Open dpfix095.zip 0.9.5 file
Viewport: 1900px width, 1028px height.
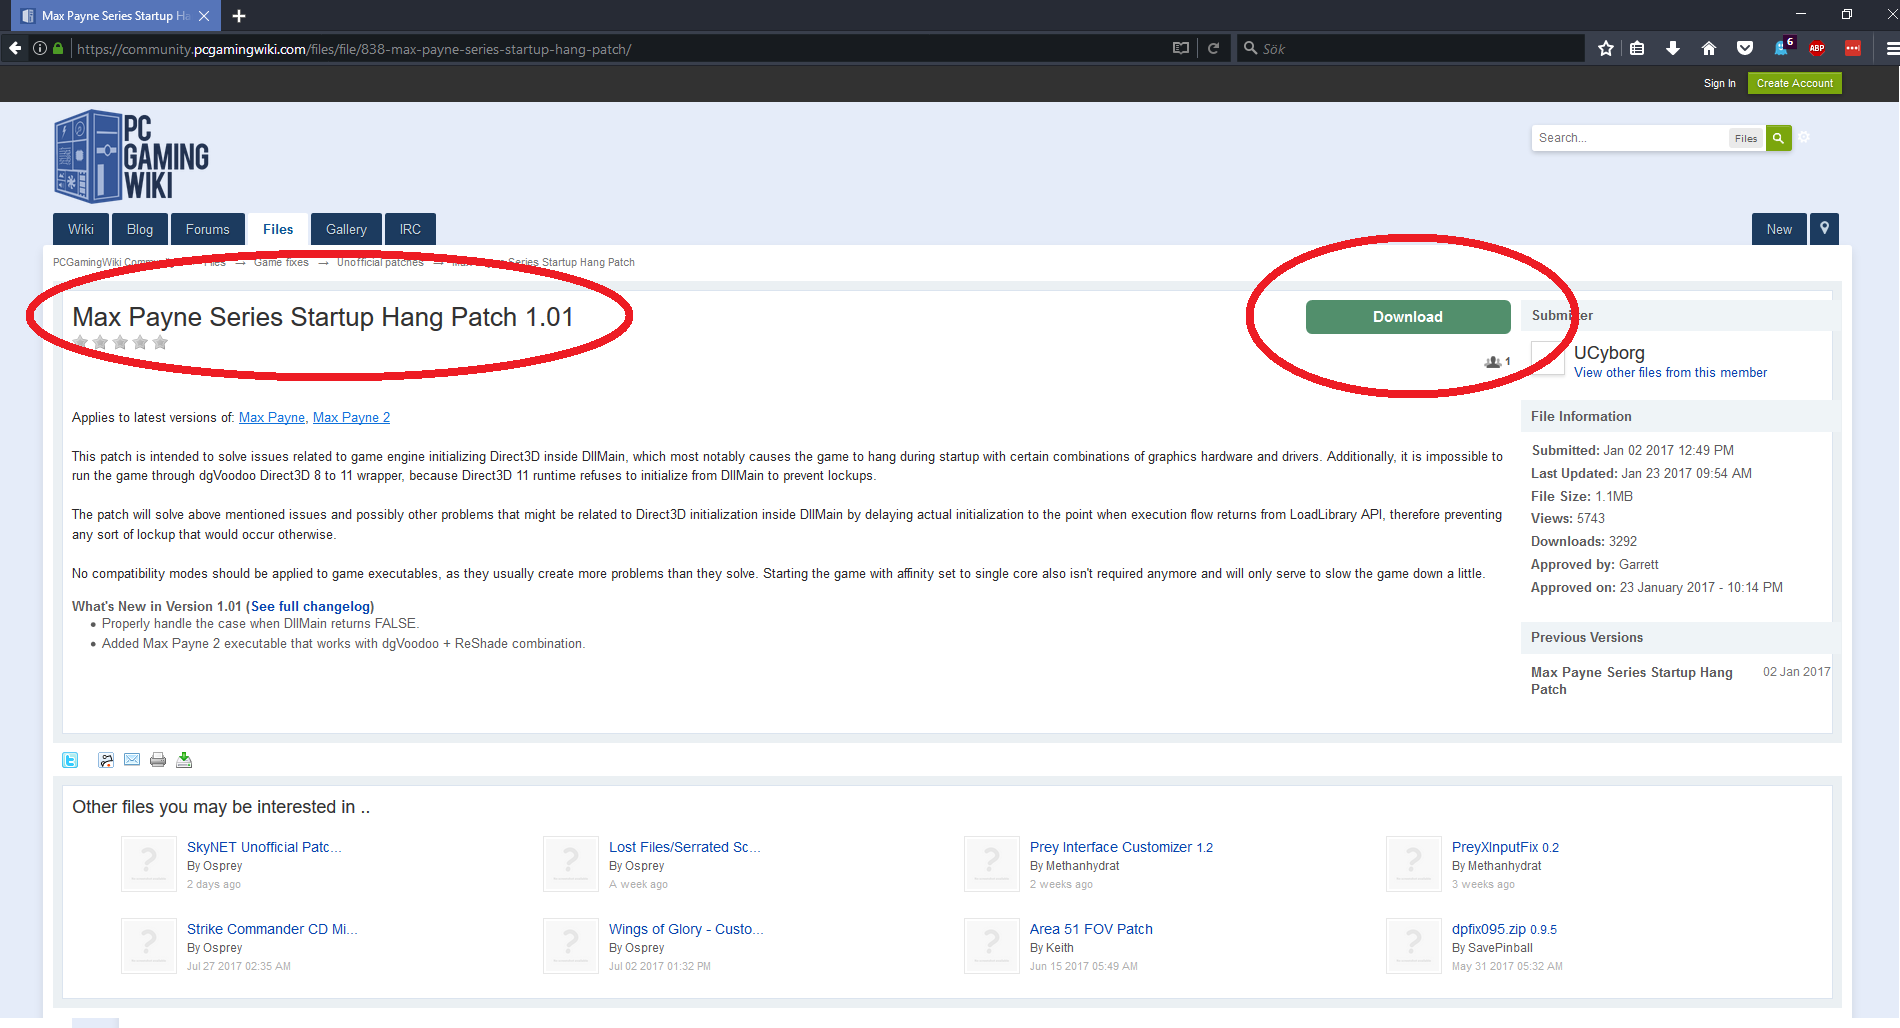tap(1504, 929)
